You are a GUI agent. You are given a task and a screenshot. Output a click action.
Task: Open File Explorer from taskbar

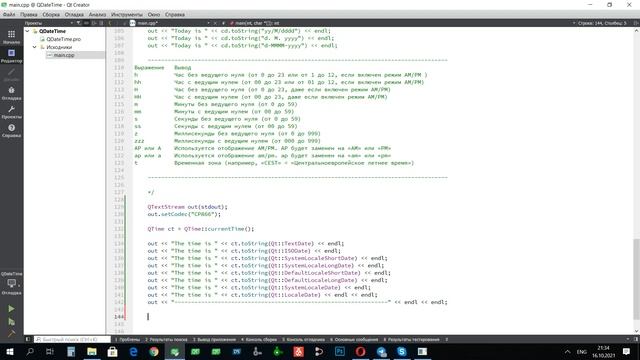coord(92,351)
